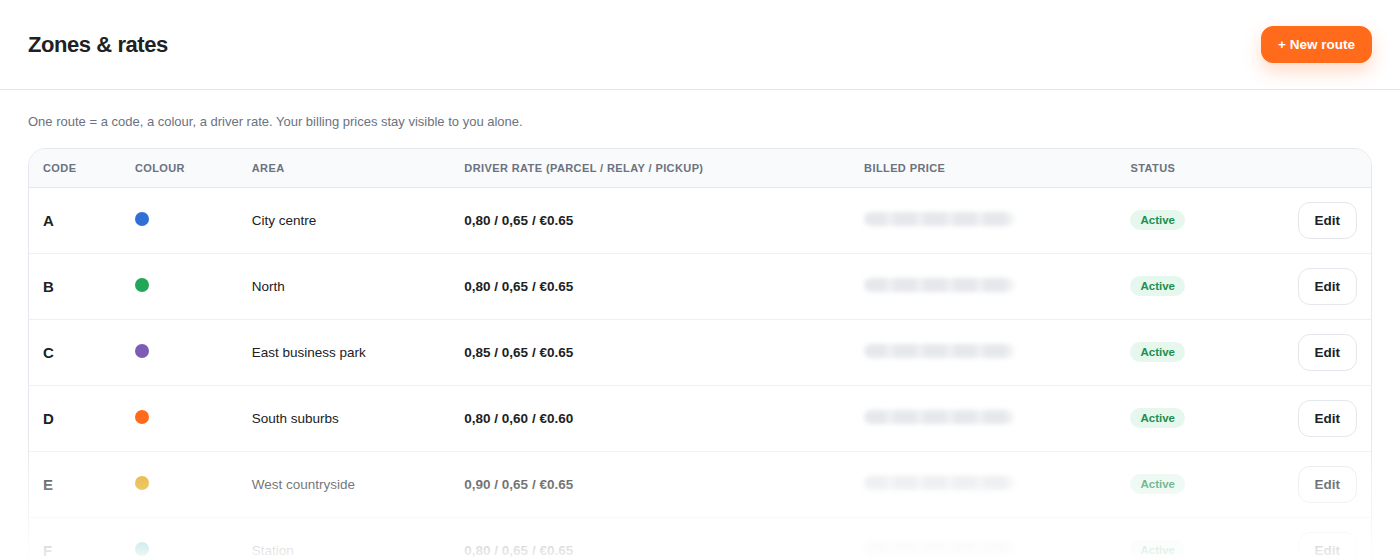Click driver rate 0,85 / 0,65 / €0.65

pyautogui.click(x=519, y=352)
